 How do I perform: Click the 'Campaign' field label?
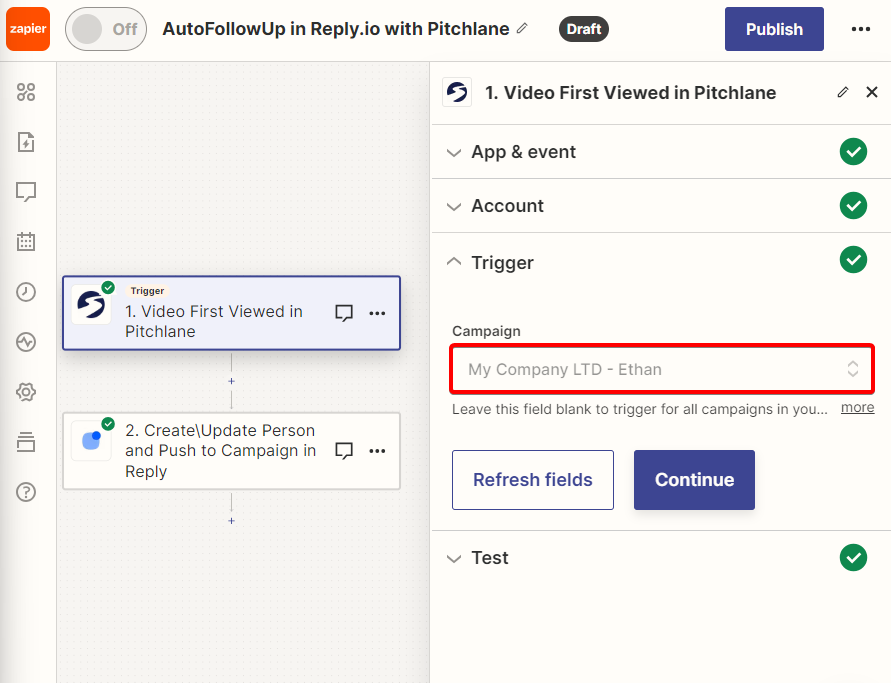pos(486,331)
